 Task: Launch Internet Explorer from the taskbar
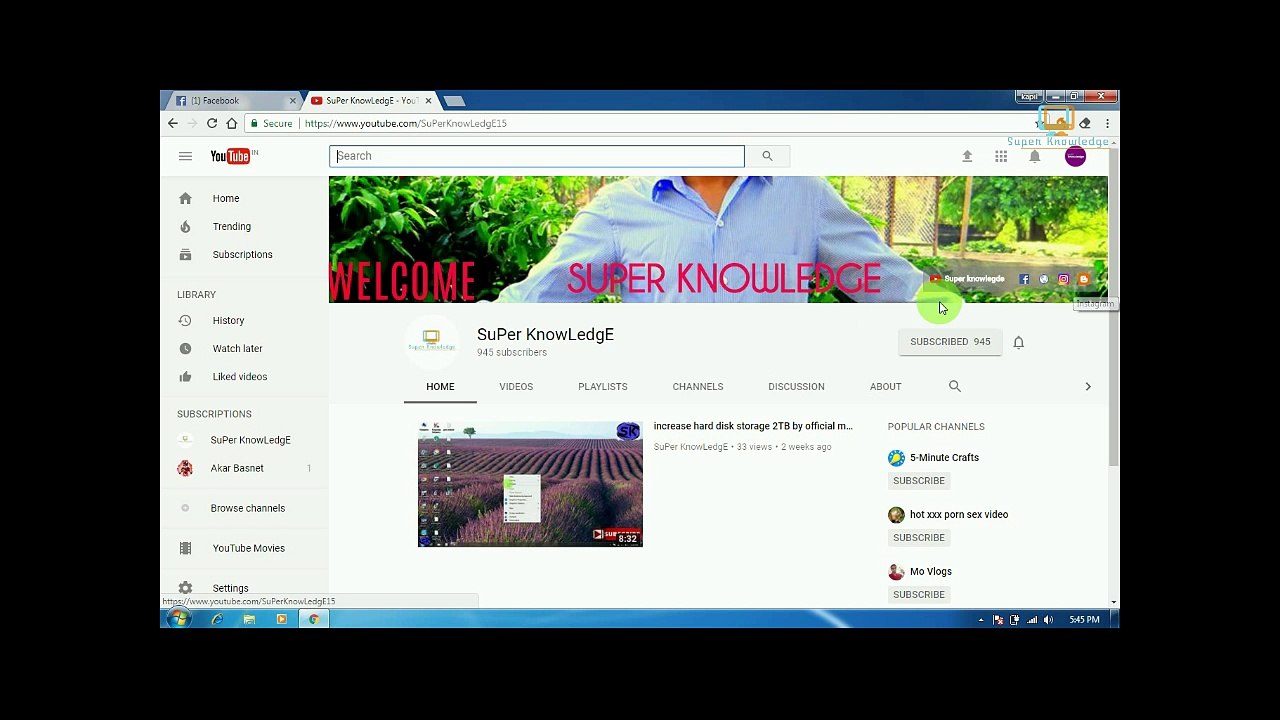pos(217,620)
